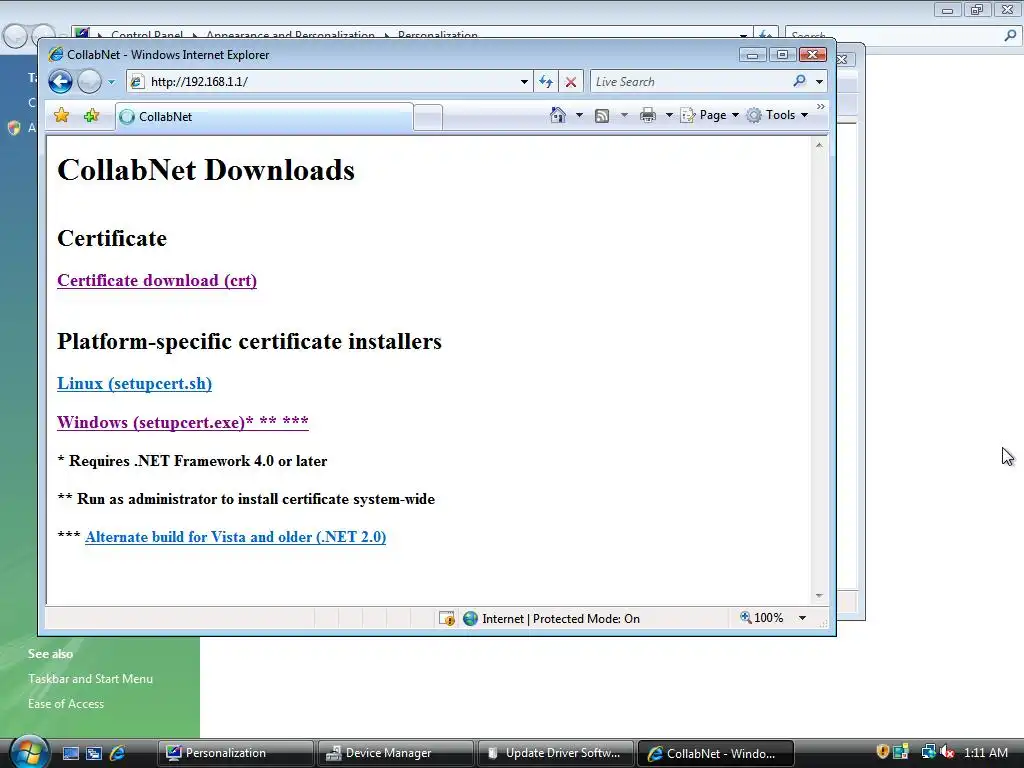Open the Tools menu
Screen dimensions: 1024x768
[x=778, y=115]
